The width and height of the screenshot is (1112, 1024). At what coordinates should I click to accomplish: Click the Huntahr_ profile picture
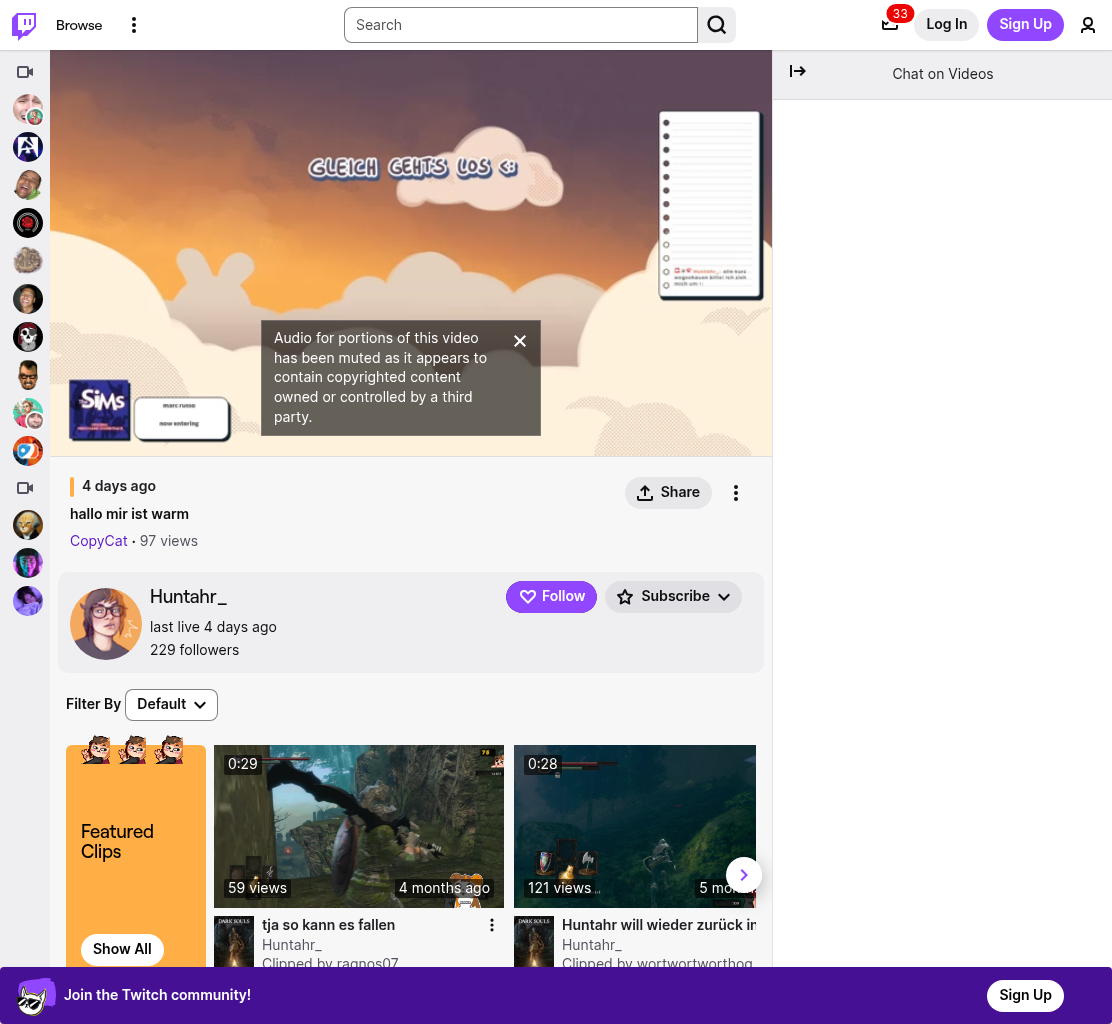pos(106,623)
